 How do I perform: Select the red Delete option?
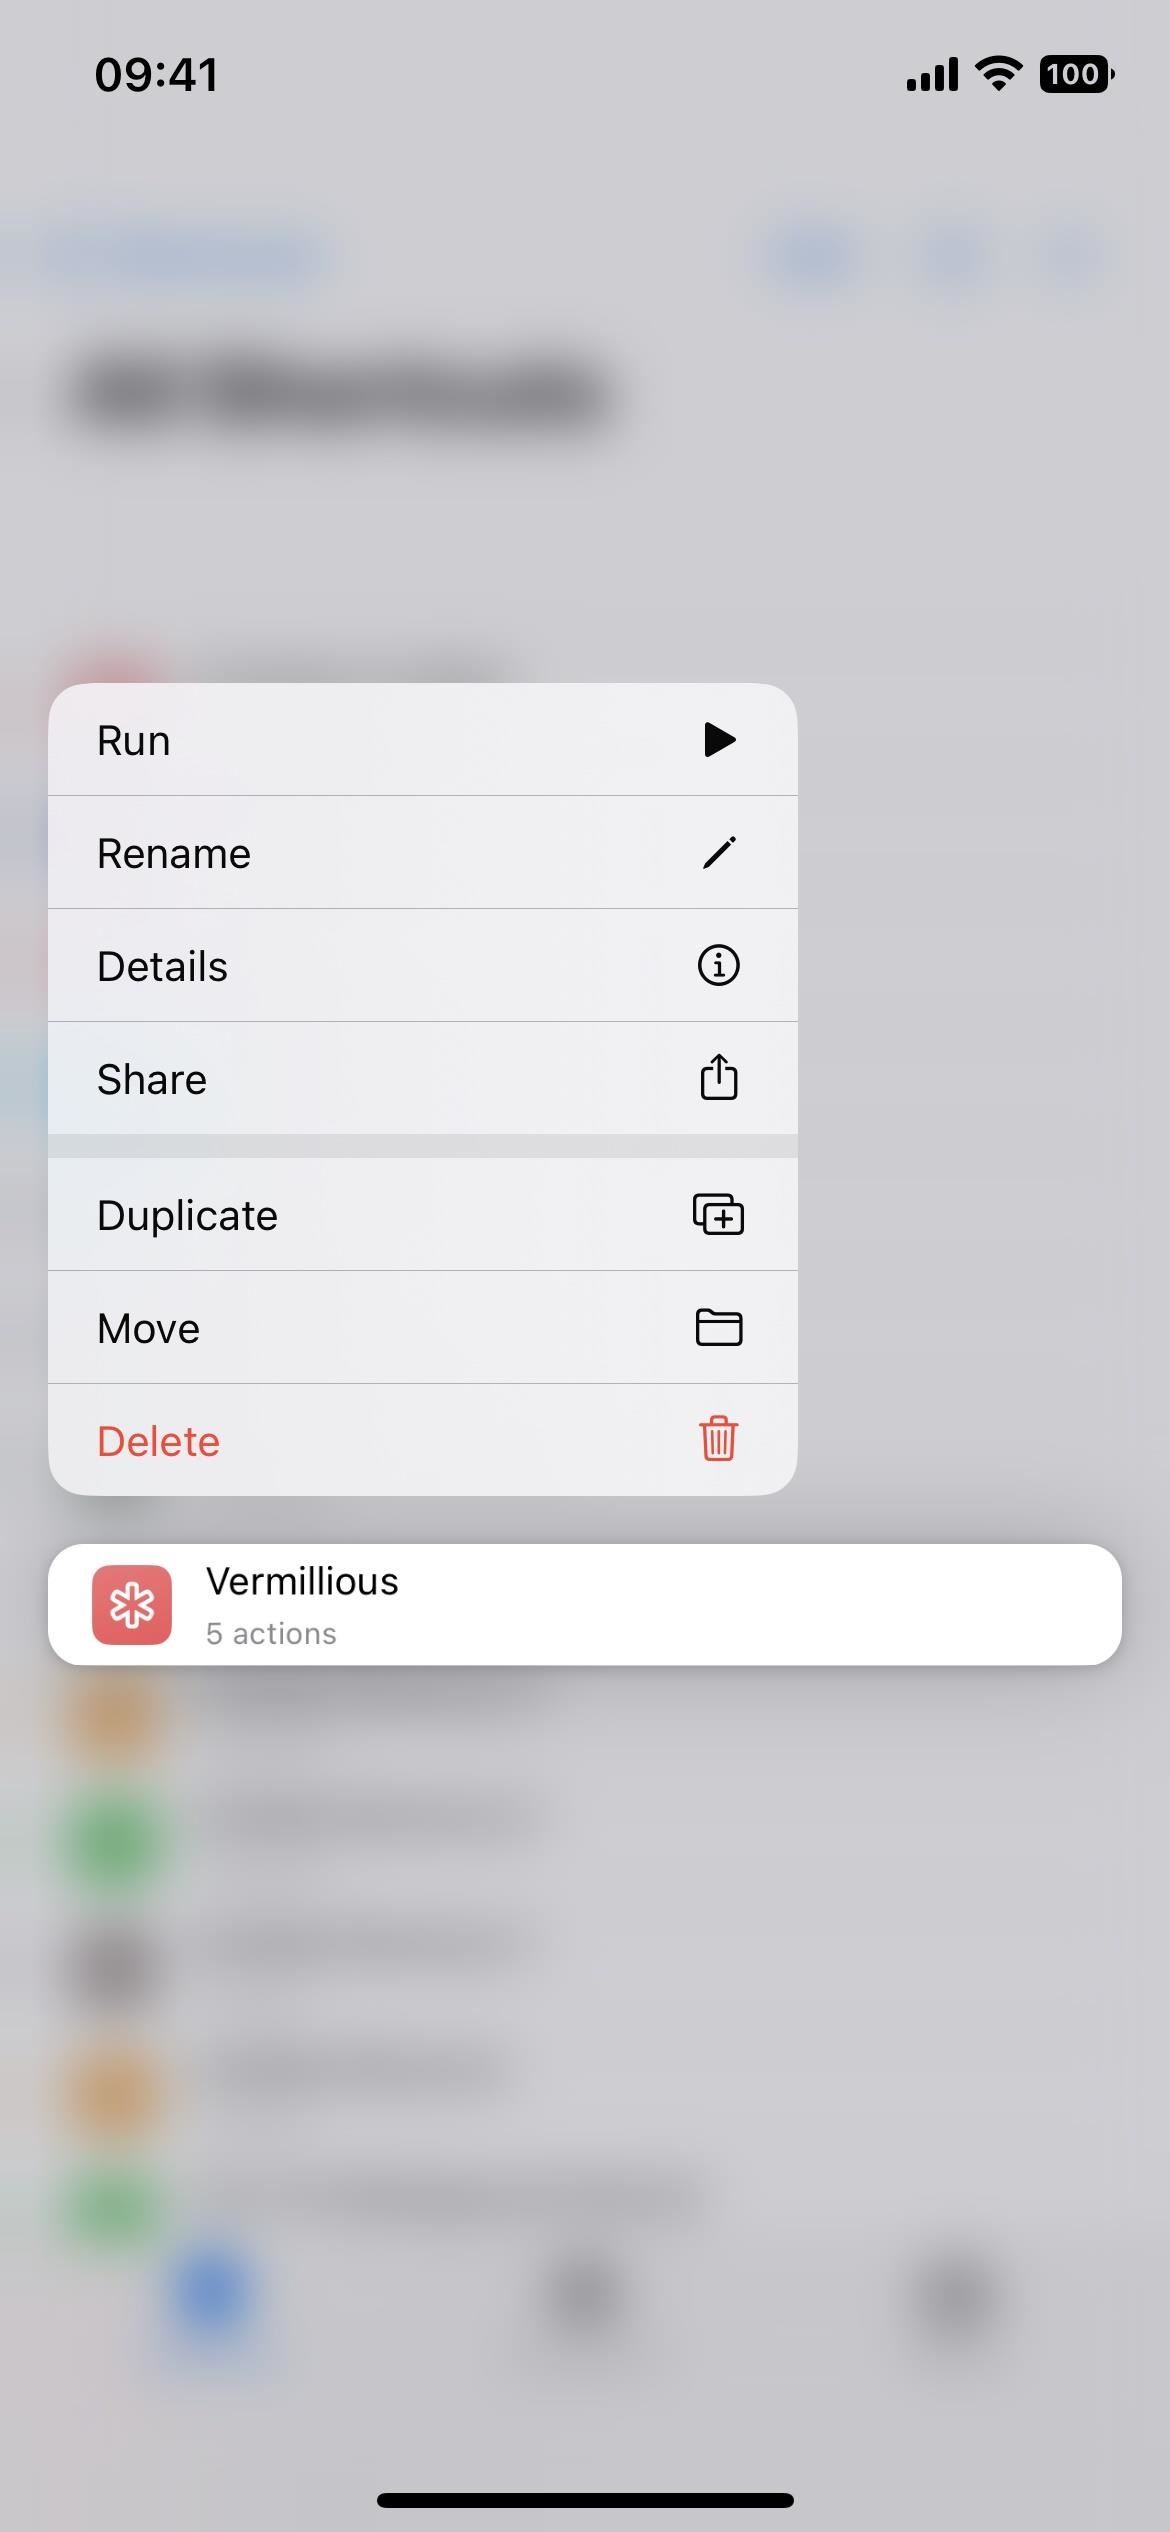423,1440
